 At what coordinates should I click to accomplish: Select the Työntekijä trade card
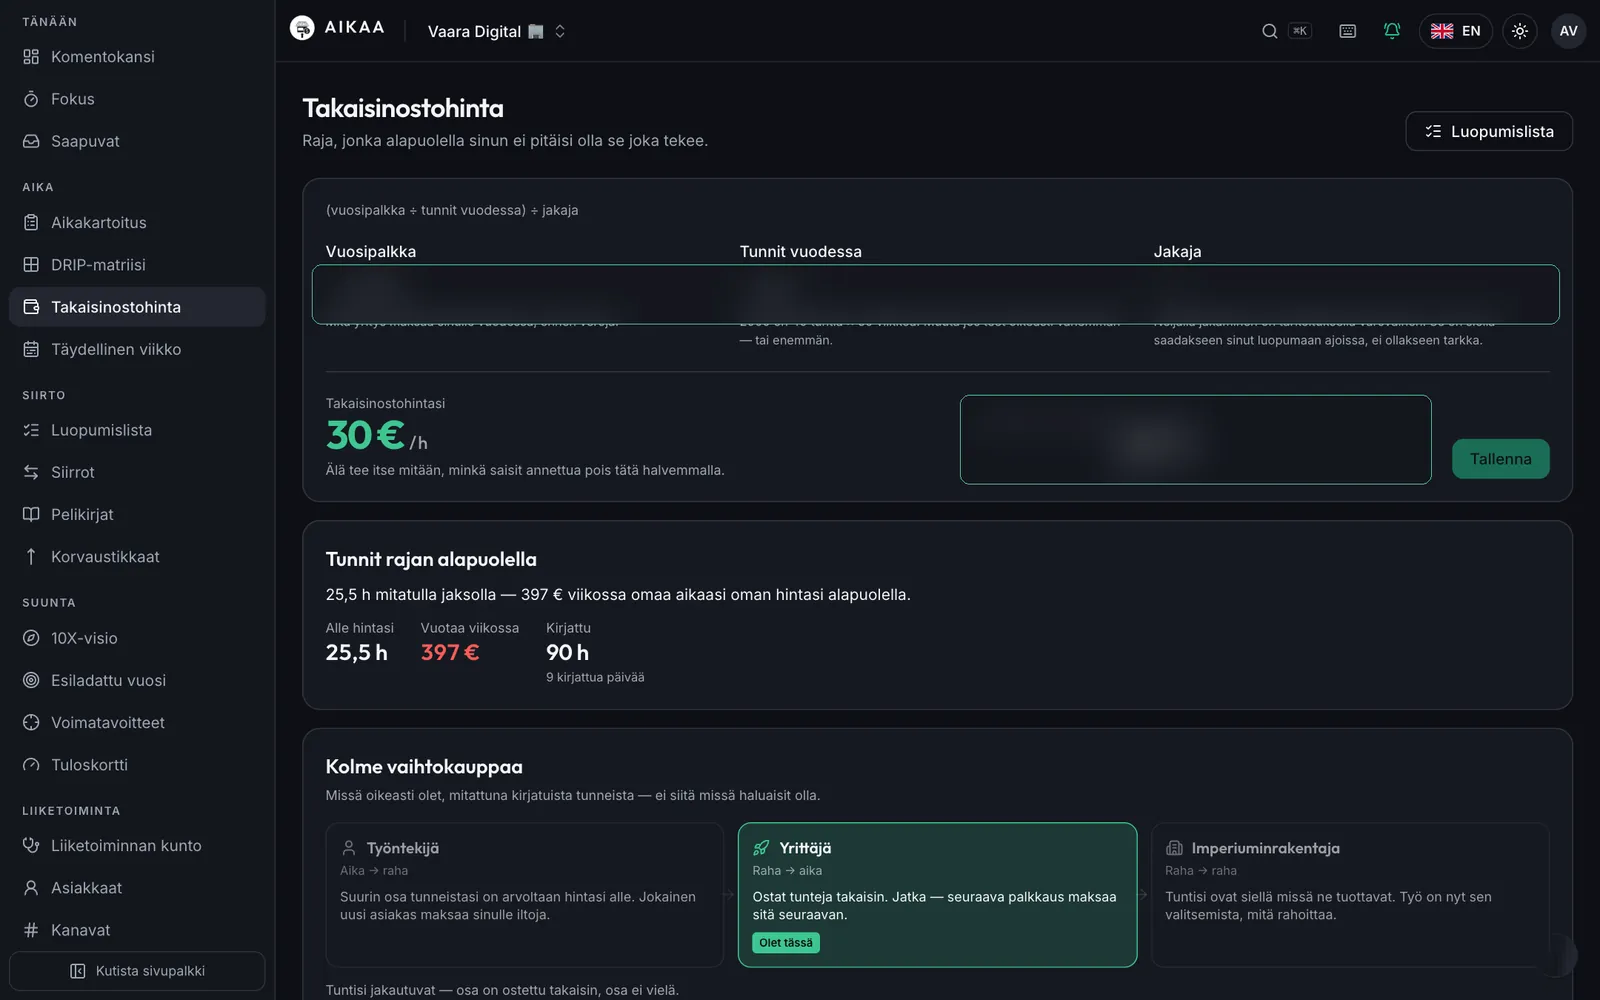[524, 895]
